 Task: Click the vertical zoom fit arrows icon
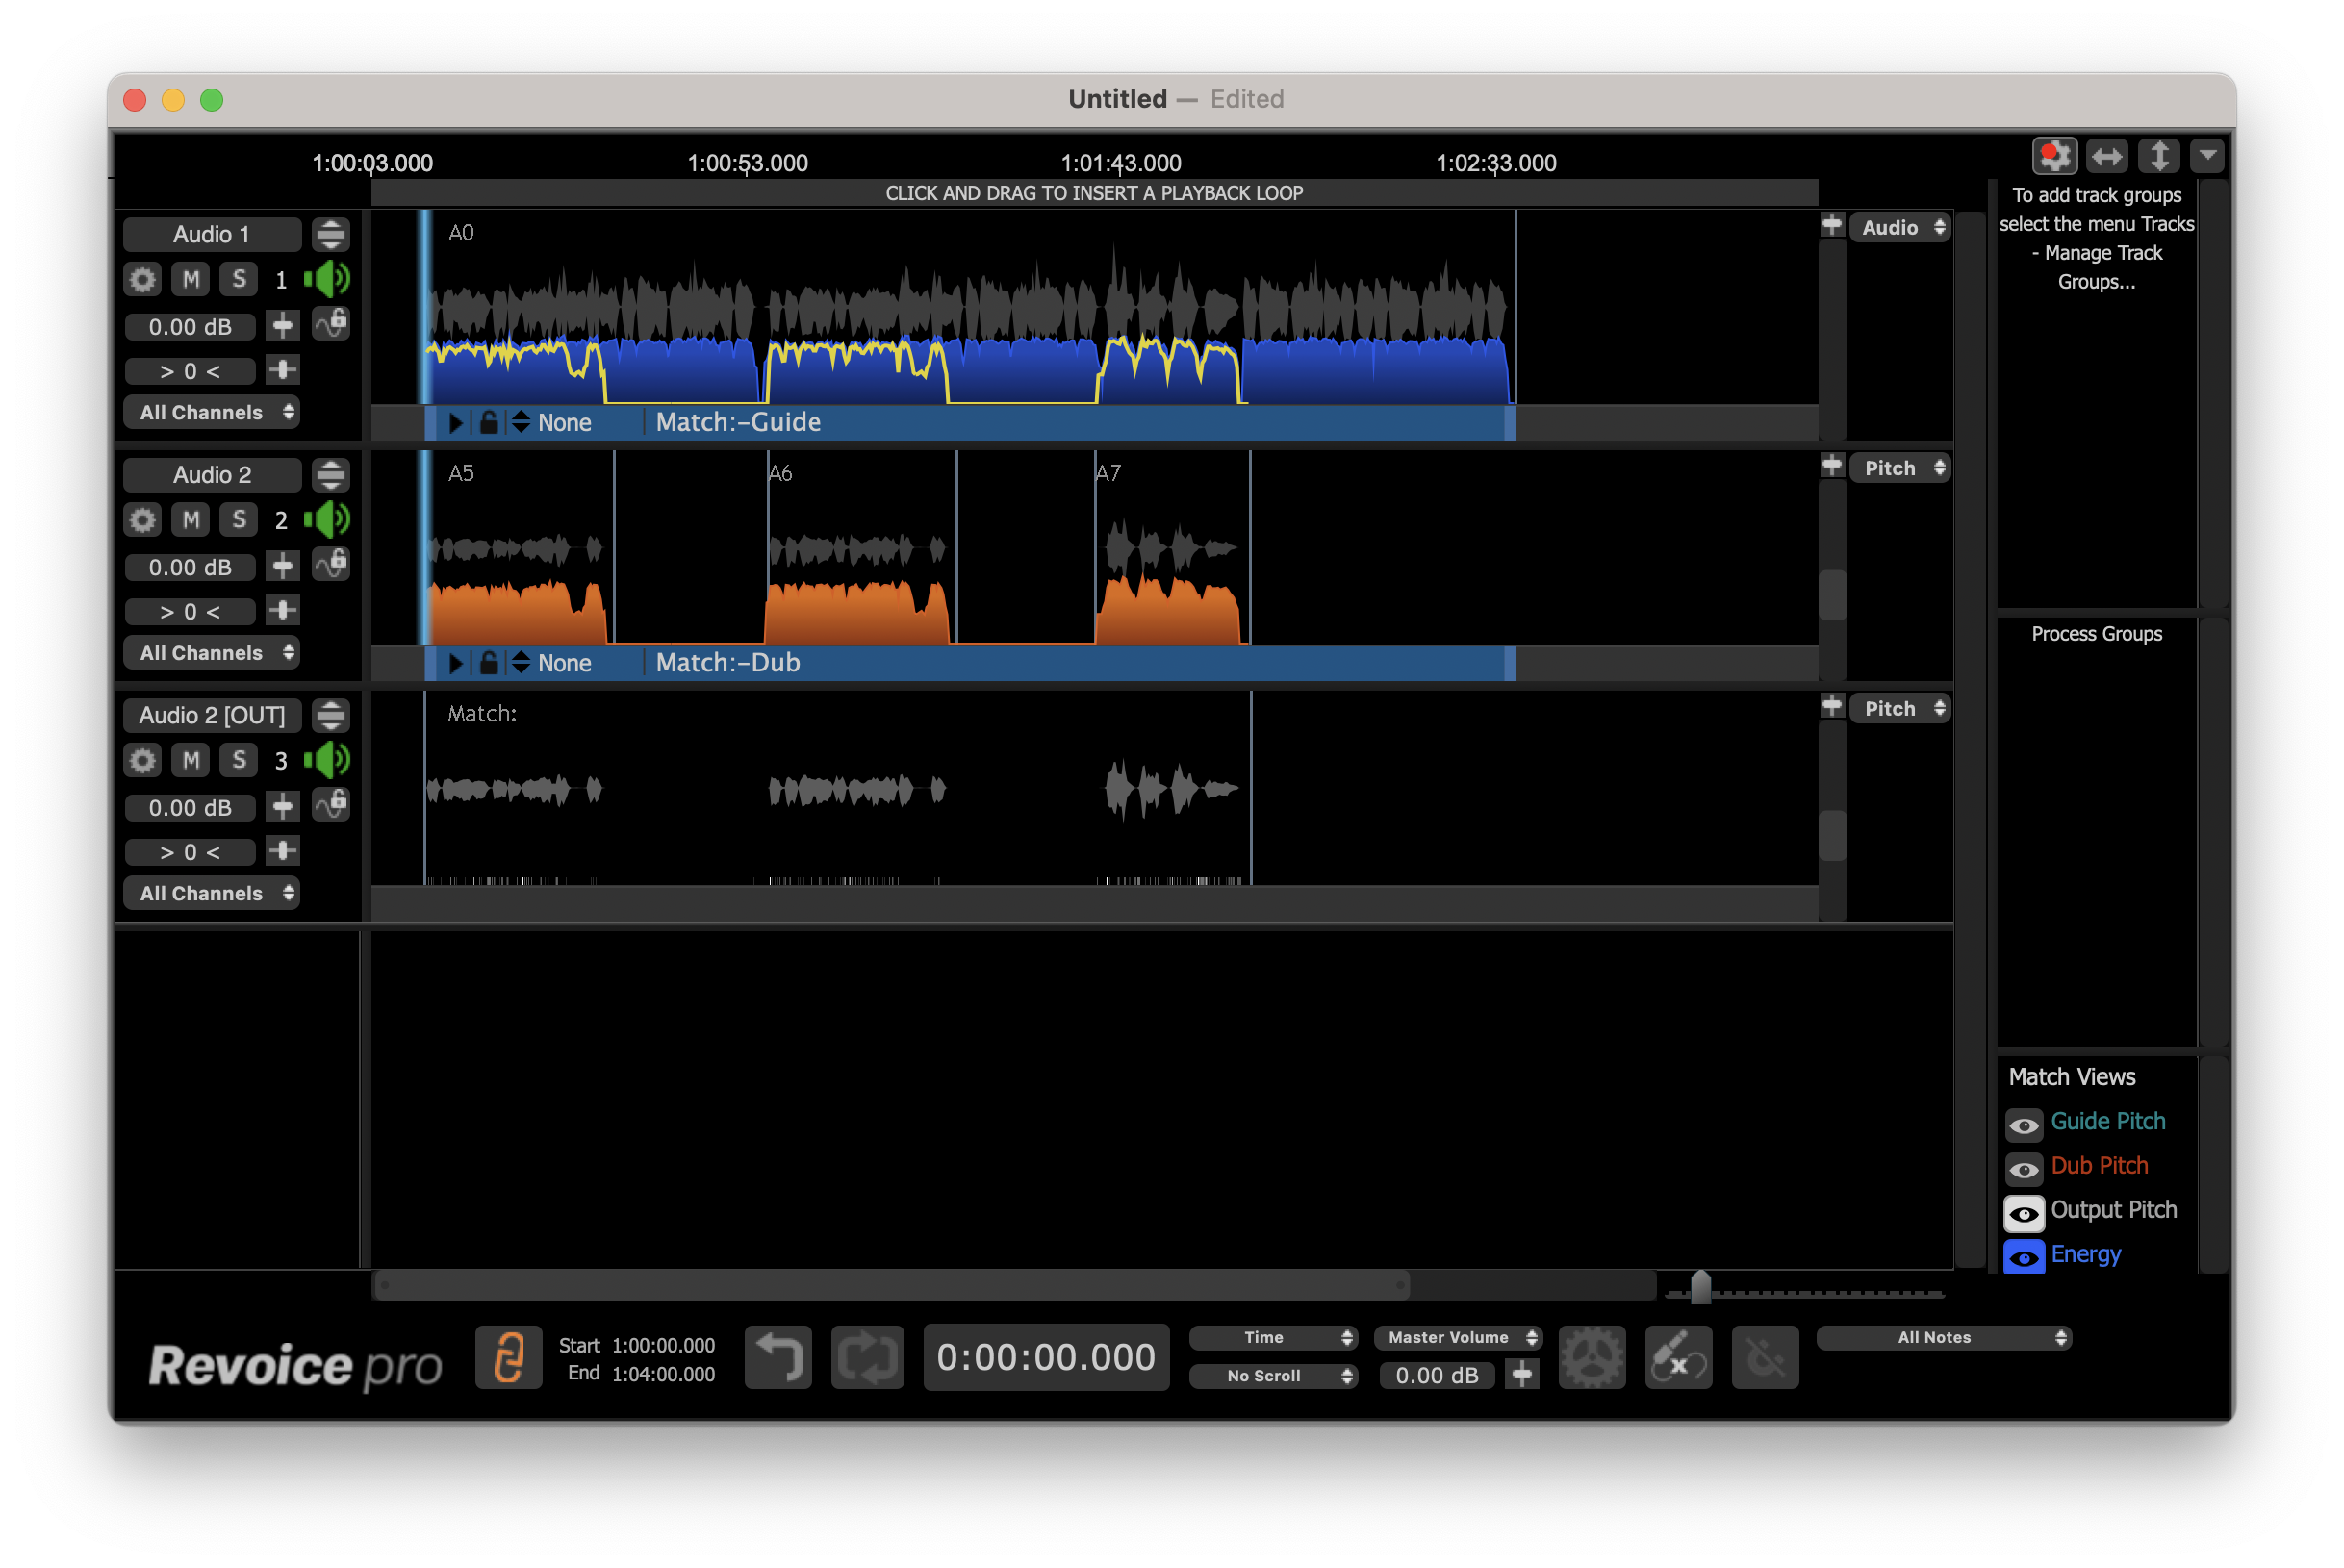pyautogui.click(x=2158, y=156)
